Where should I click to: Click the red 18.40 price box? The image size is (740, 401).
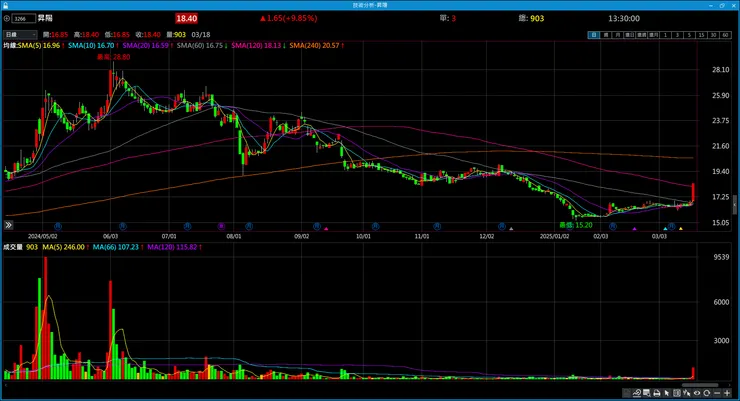coord(186,18)
